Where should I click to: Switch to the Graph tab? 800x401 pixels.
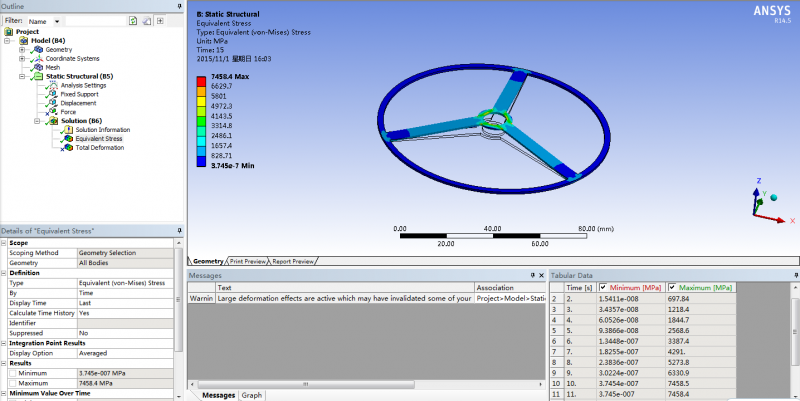tap(252, 395)
